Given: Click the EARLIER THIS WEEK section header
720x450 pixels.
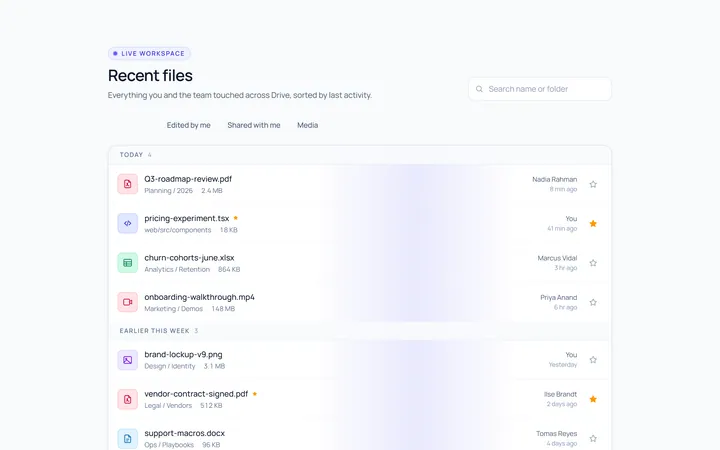Looking at the screenshot, I should [360, 331].
